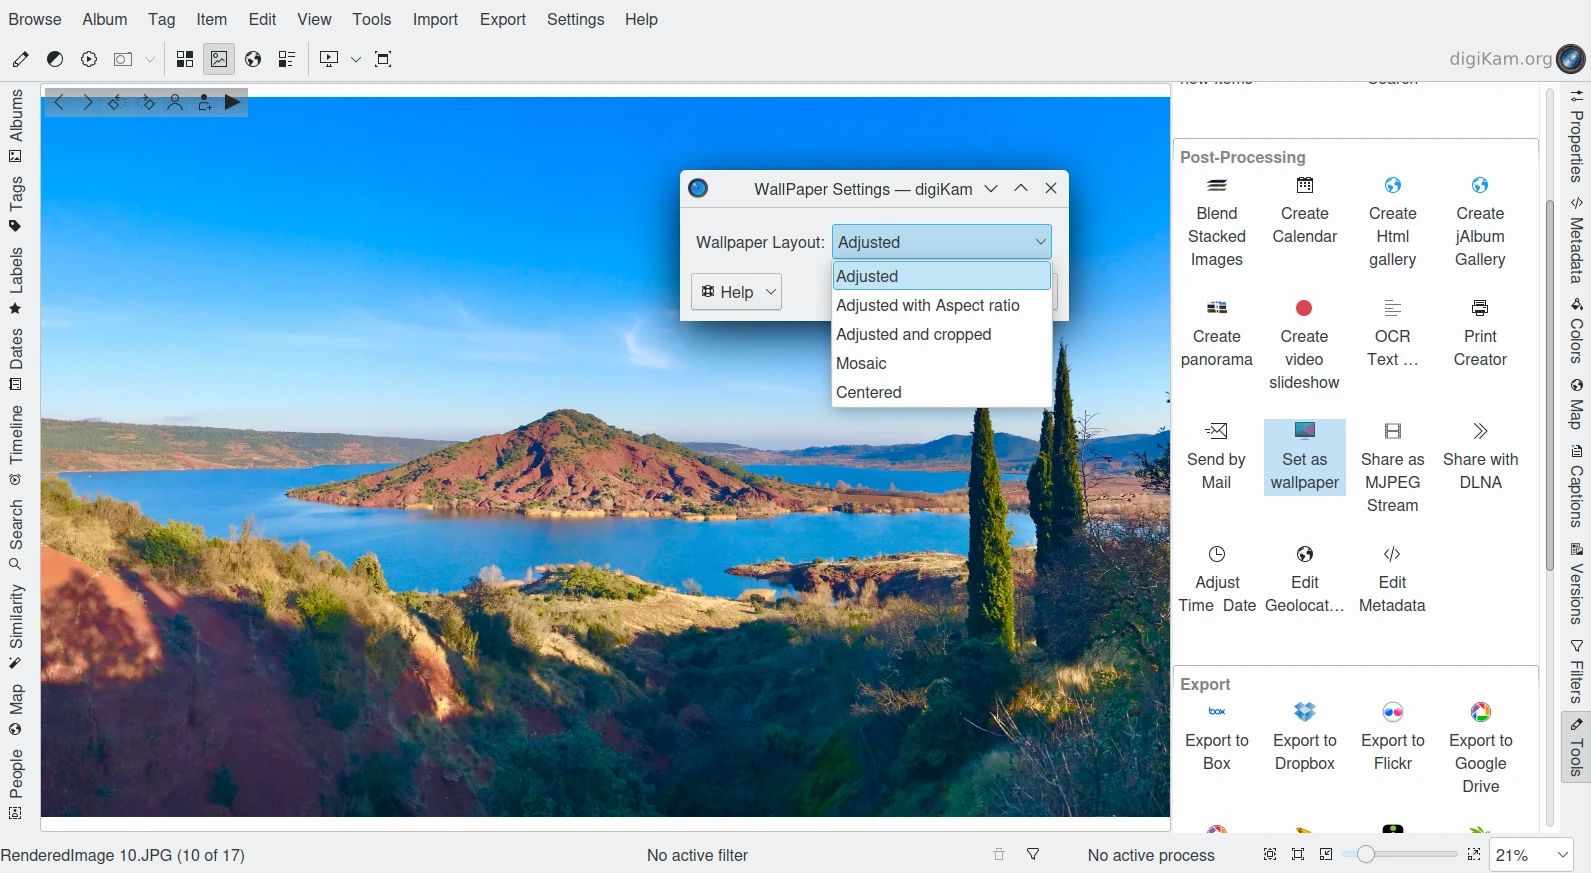Launch the Create panorama tool
Image resolution: width=1591 pixels, height=873 pixels.
(x=1216, y=335)
